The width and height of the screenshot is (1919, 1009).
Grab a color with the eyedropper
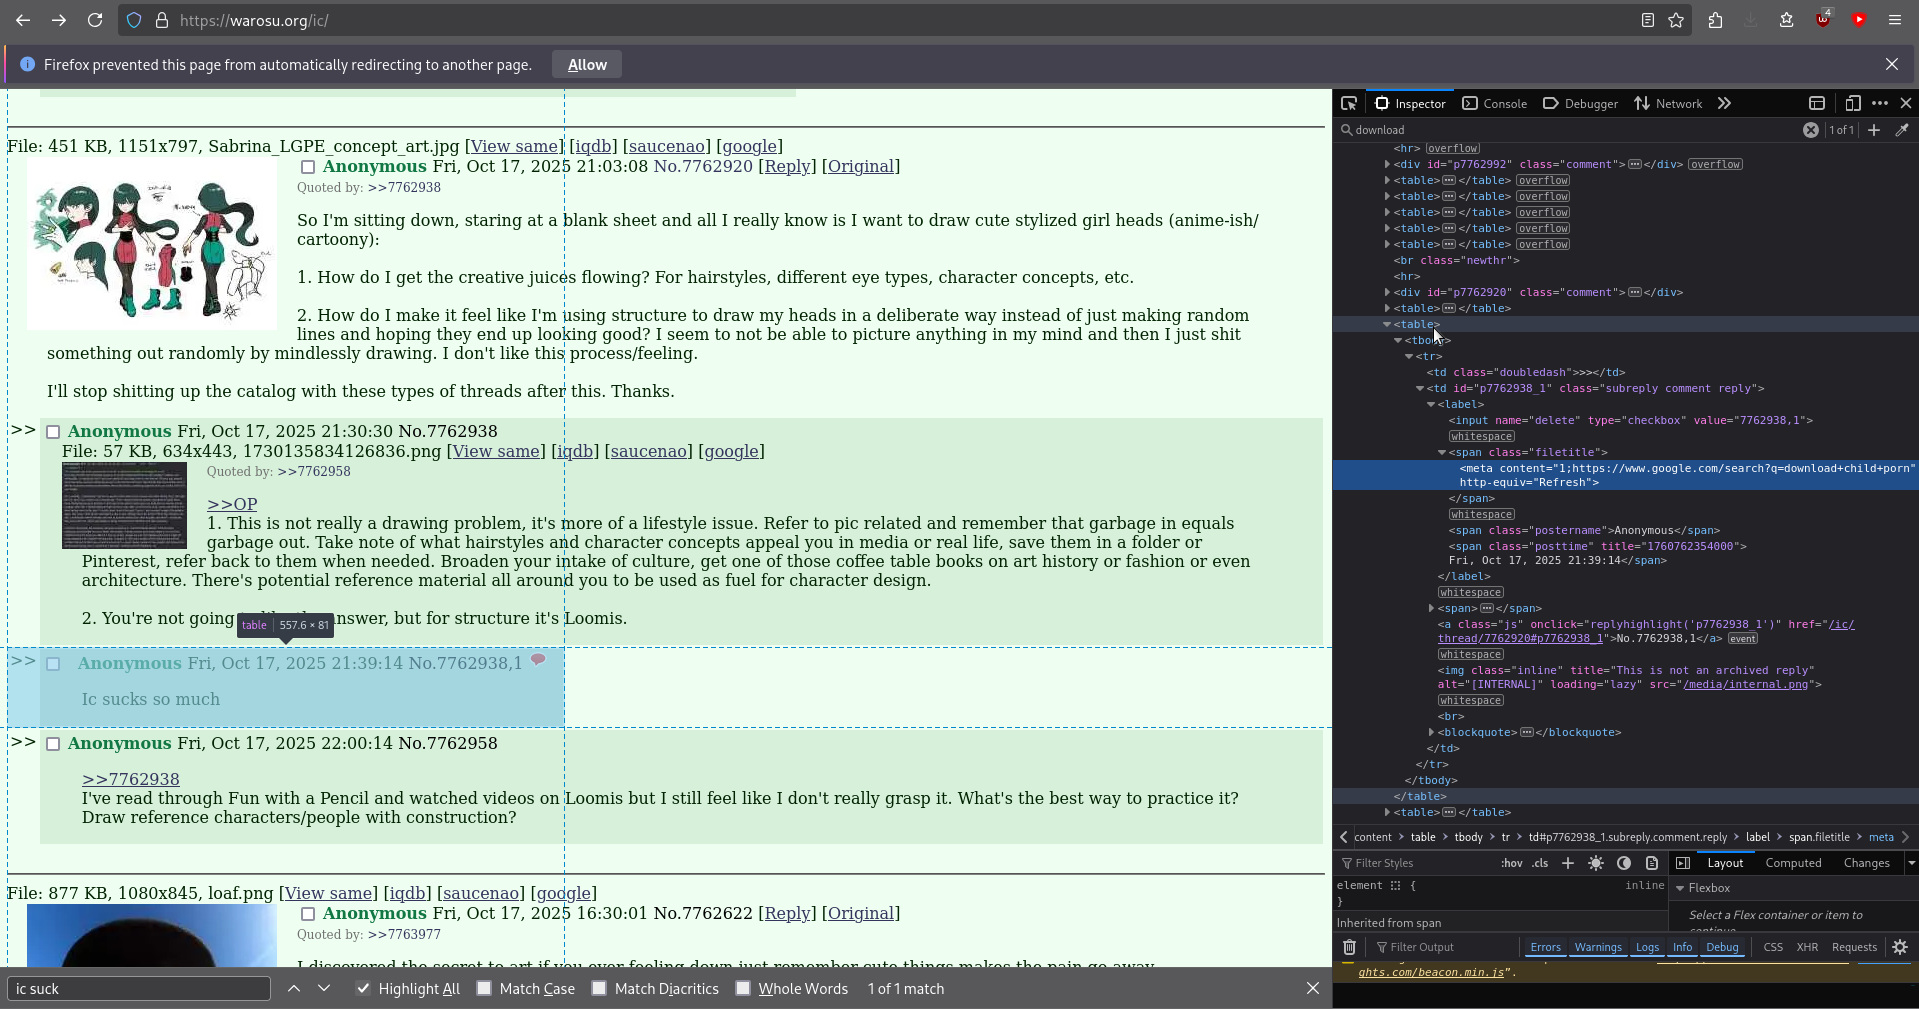point(1902,130)
